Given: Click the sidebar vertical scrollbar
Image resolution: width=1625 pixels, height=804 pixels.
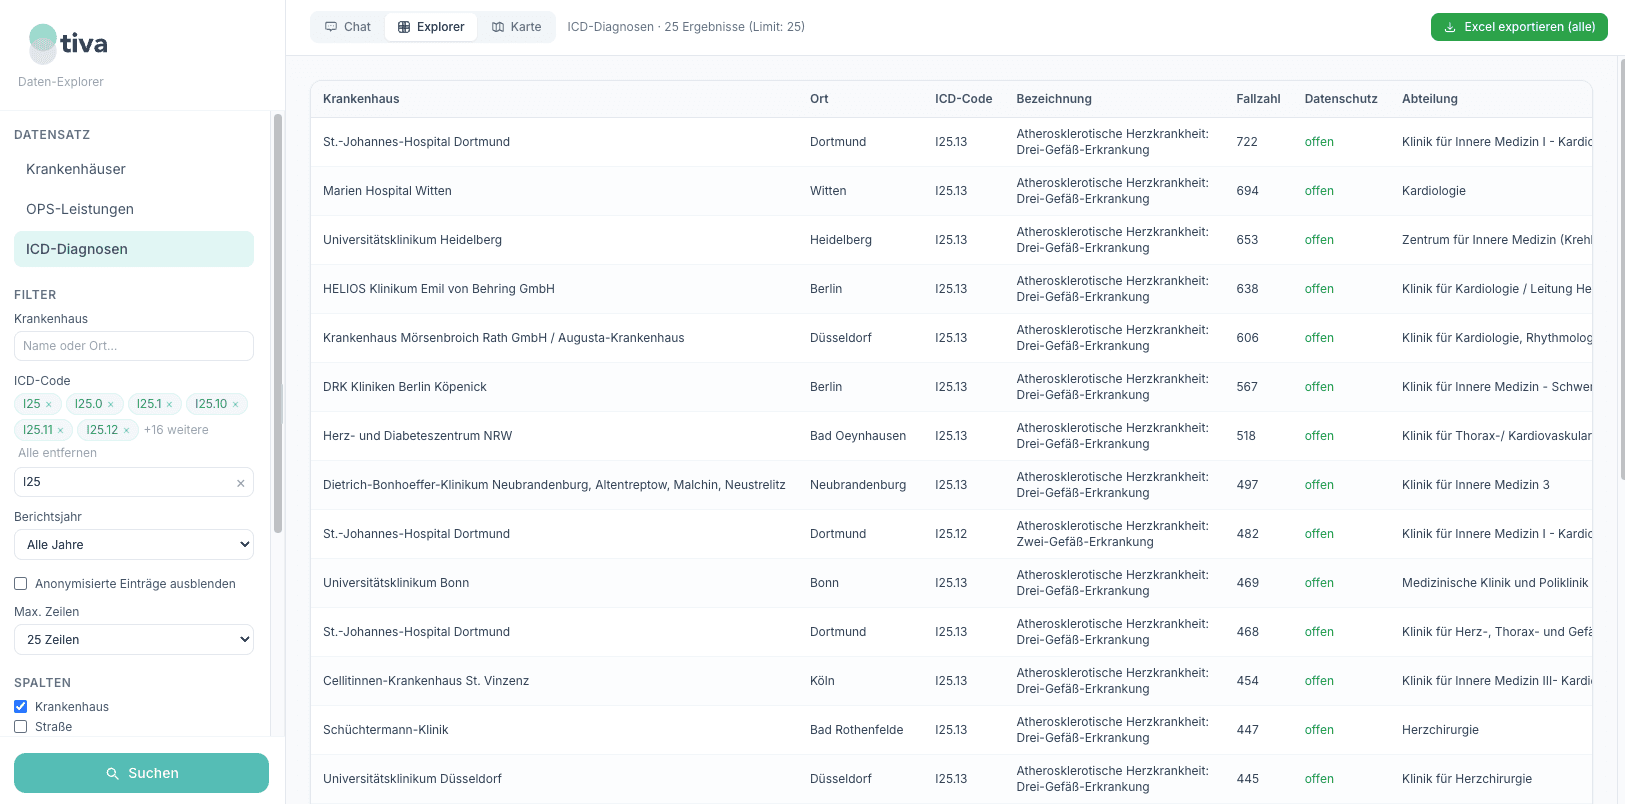Looking at the screenshot, I should [278, 323].
